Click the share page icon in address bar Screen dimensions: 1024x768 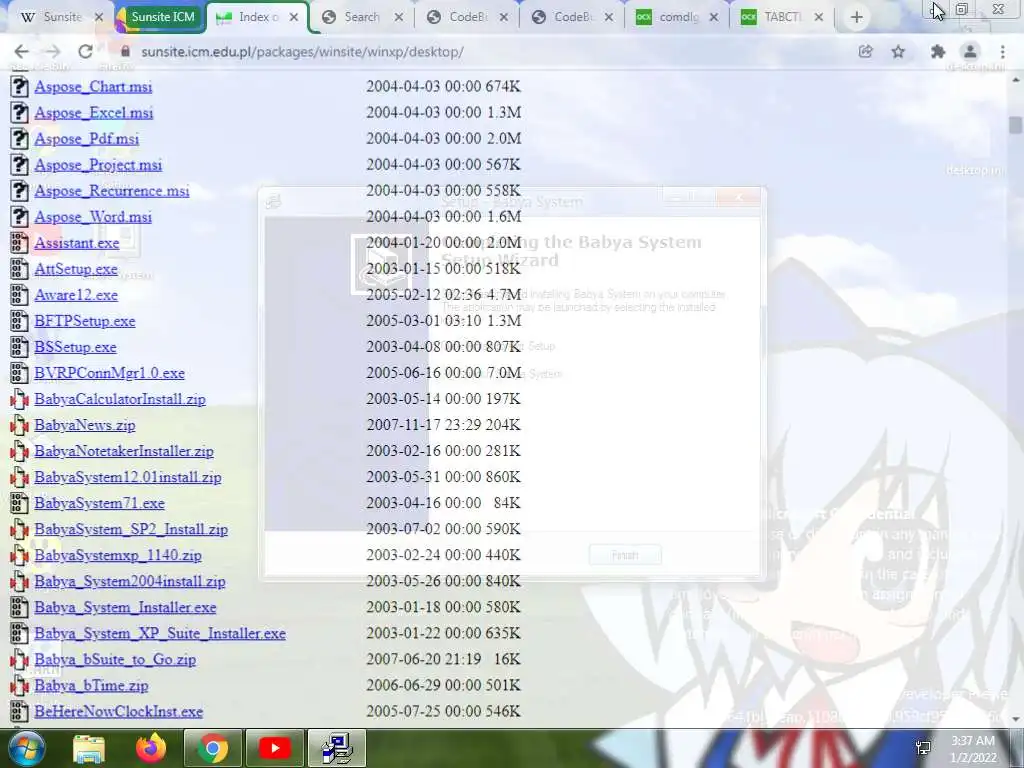[x=866, y=52]
